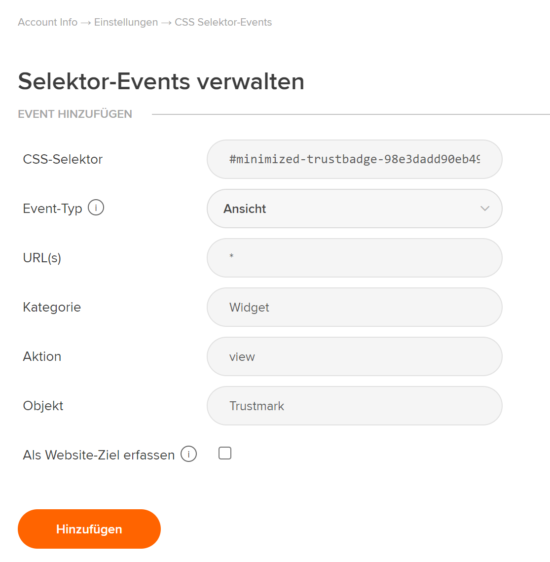Focus the CSS-Selektor input field

(354, 159)
